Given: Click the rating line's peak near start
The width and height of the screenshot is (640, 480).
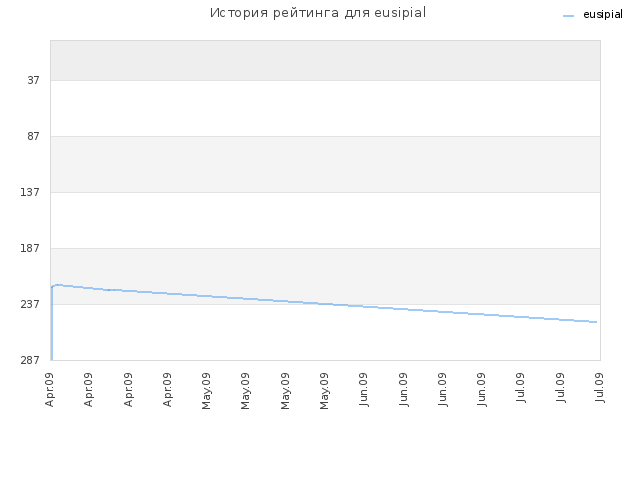Looking at the screenshot, I should [58, 284].
